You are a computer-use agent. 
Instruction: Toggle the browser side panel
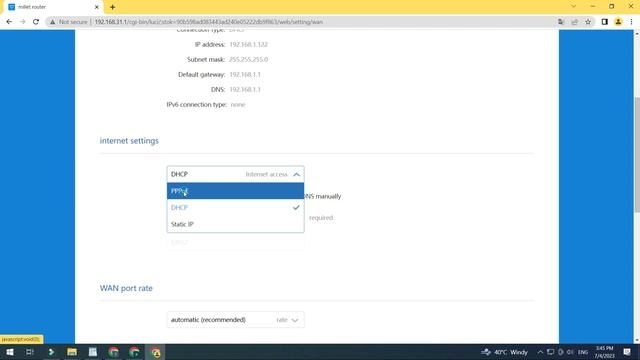(604, 22)
